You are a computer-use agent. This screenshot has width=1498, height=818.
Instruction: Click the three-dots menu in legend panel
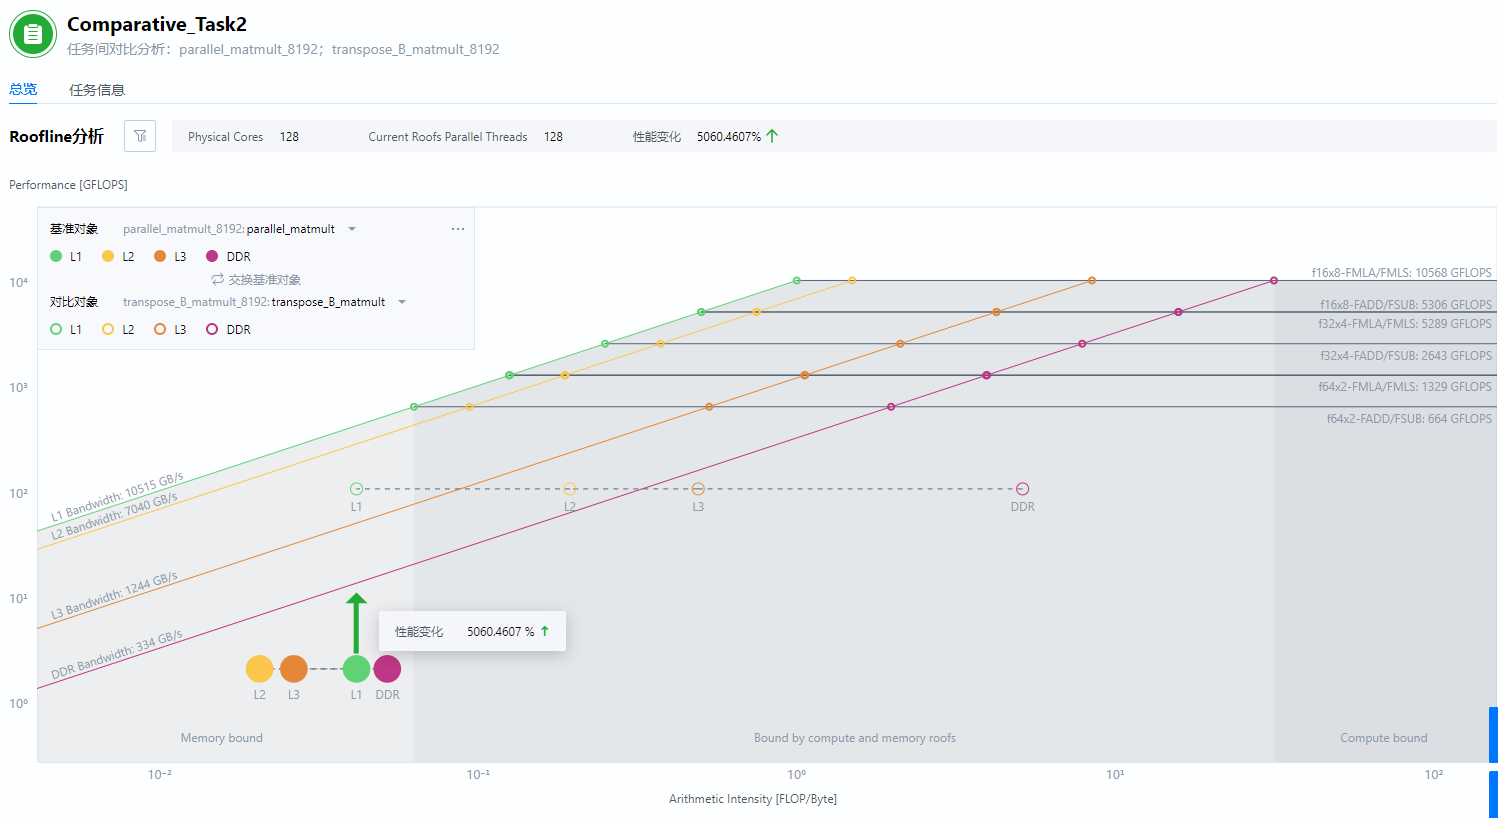[x=458, y=229]
